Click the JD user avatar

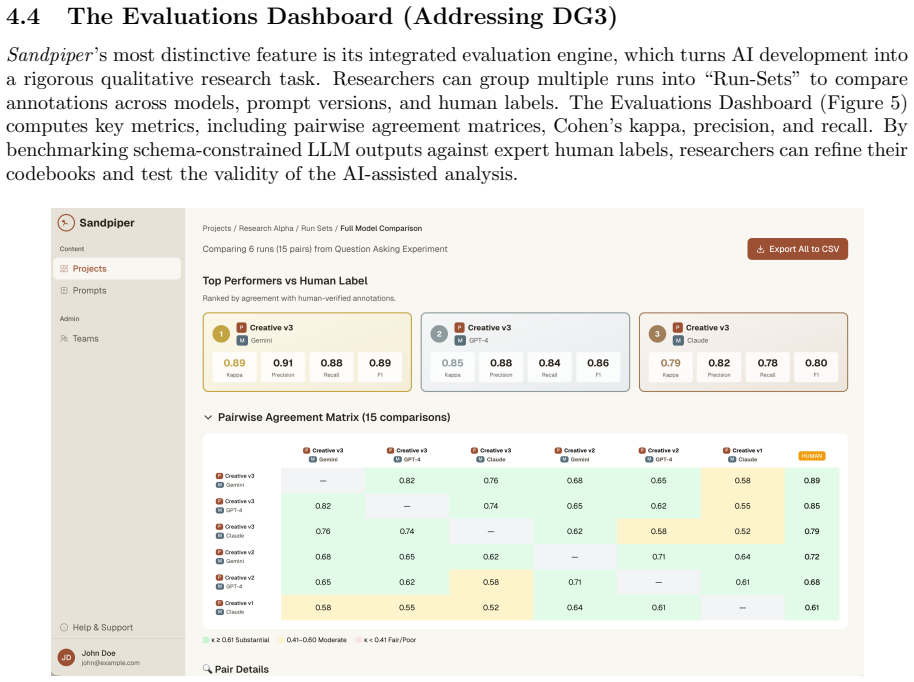click(66, 658)
